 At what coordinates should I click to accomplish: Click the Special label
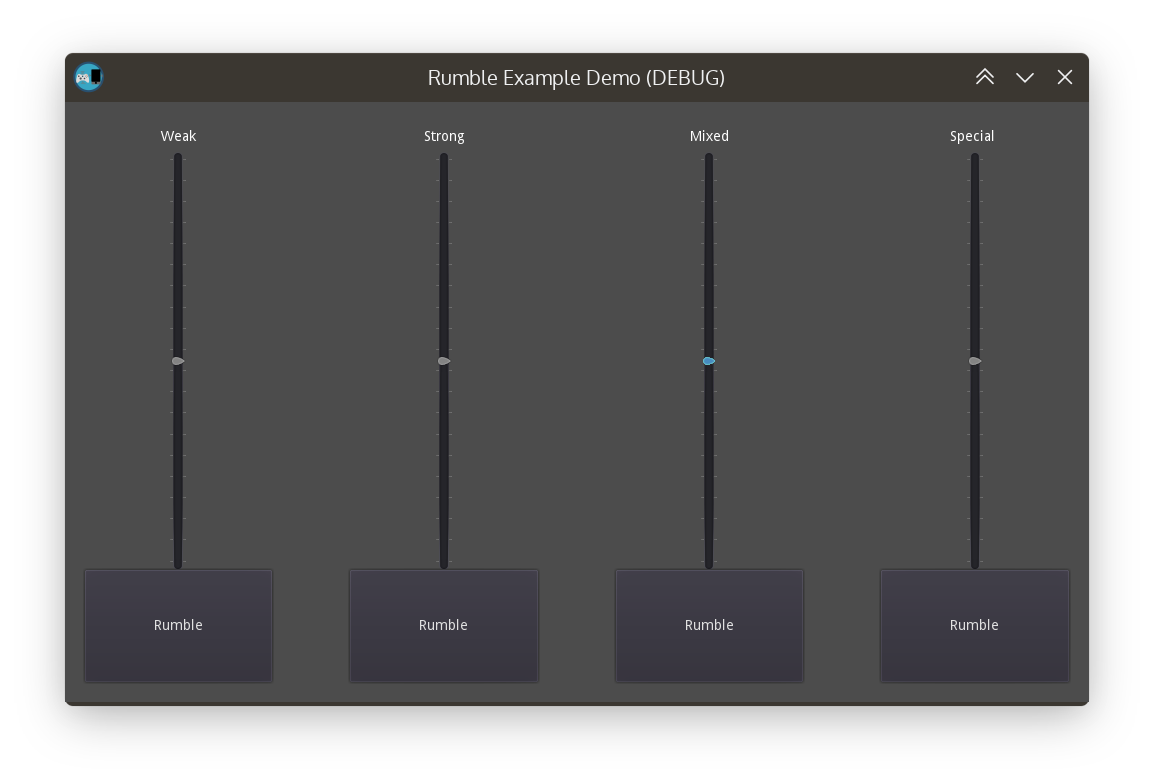[x=971, y=136]
